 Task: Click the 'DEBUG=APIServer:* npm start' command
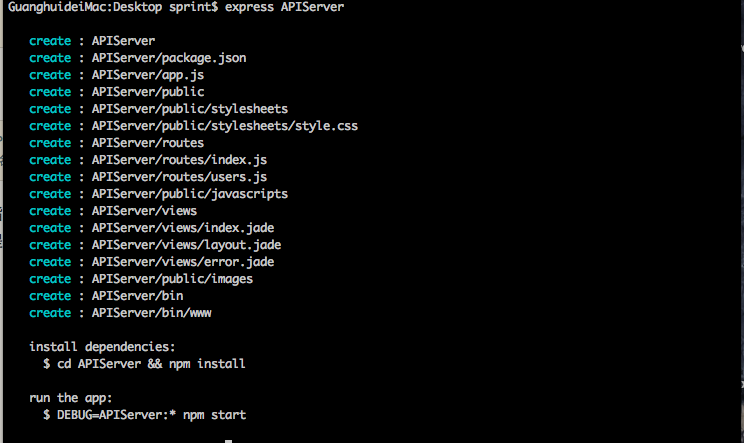(151, 415)
